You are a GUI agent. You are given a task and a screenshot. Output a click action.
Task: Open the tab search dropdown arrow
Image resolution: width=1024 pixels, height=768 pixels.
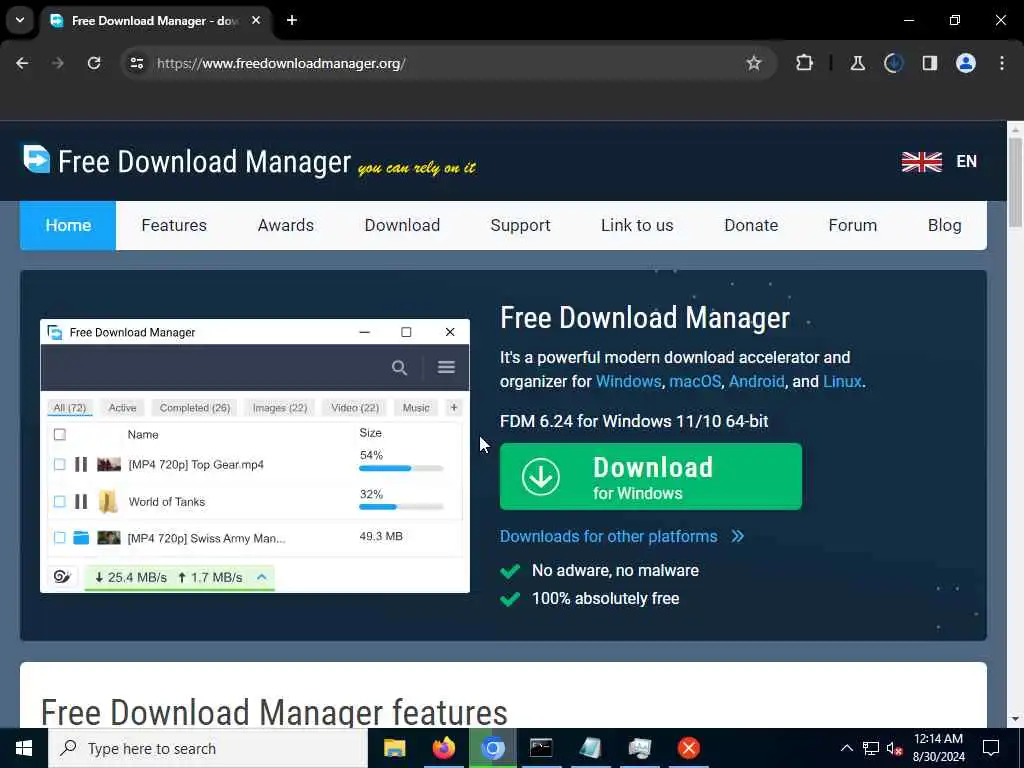[x=20, y=20]
